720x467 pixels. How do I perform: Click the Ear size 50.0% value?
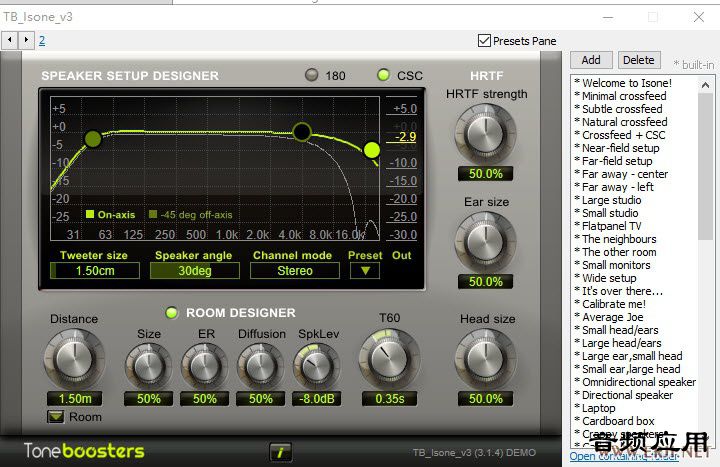click(x=485, y=281)
